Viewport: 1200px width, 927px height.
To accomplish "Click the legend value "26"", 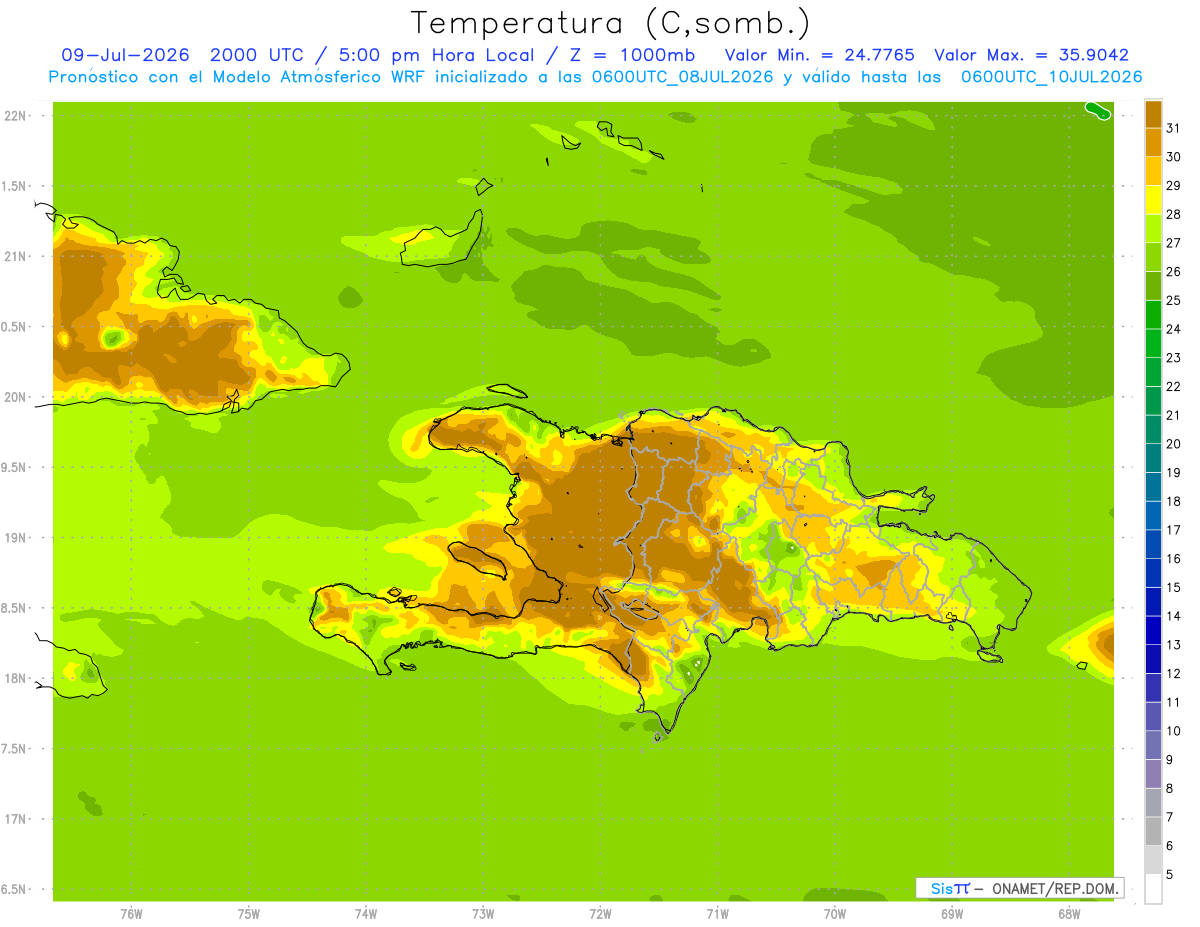I will coord(1173,271).
